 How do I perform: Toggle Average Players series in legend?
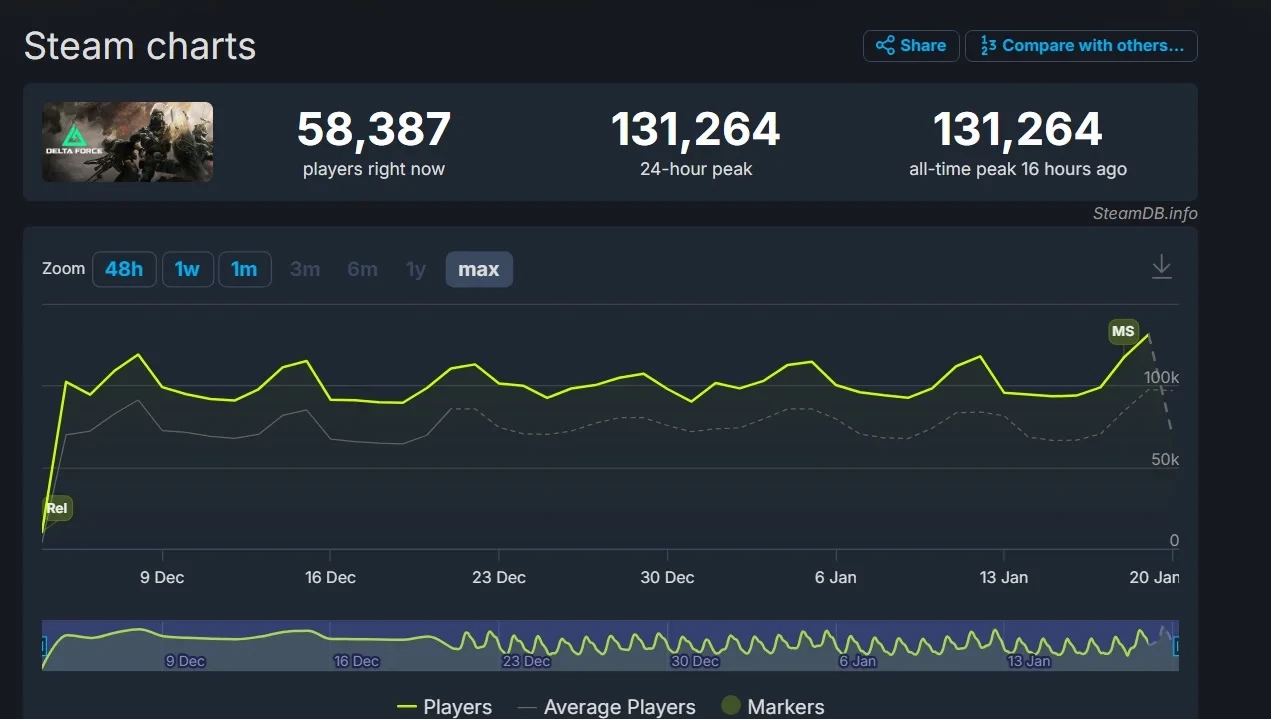[x=607, y=707]
